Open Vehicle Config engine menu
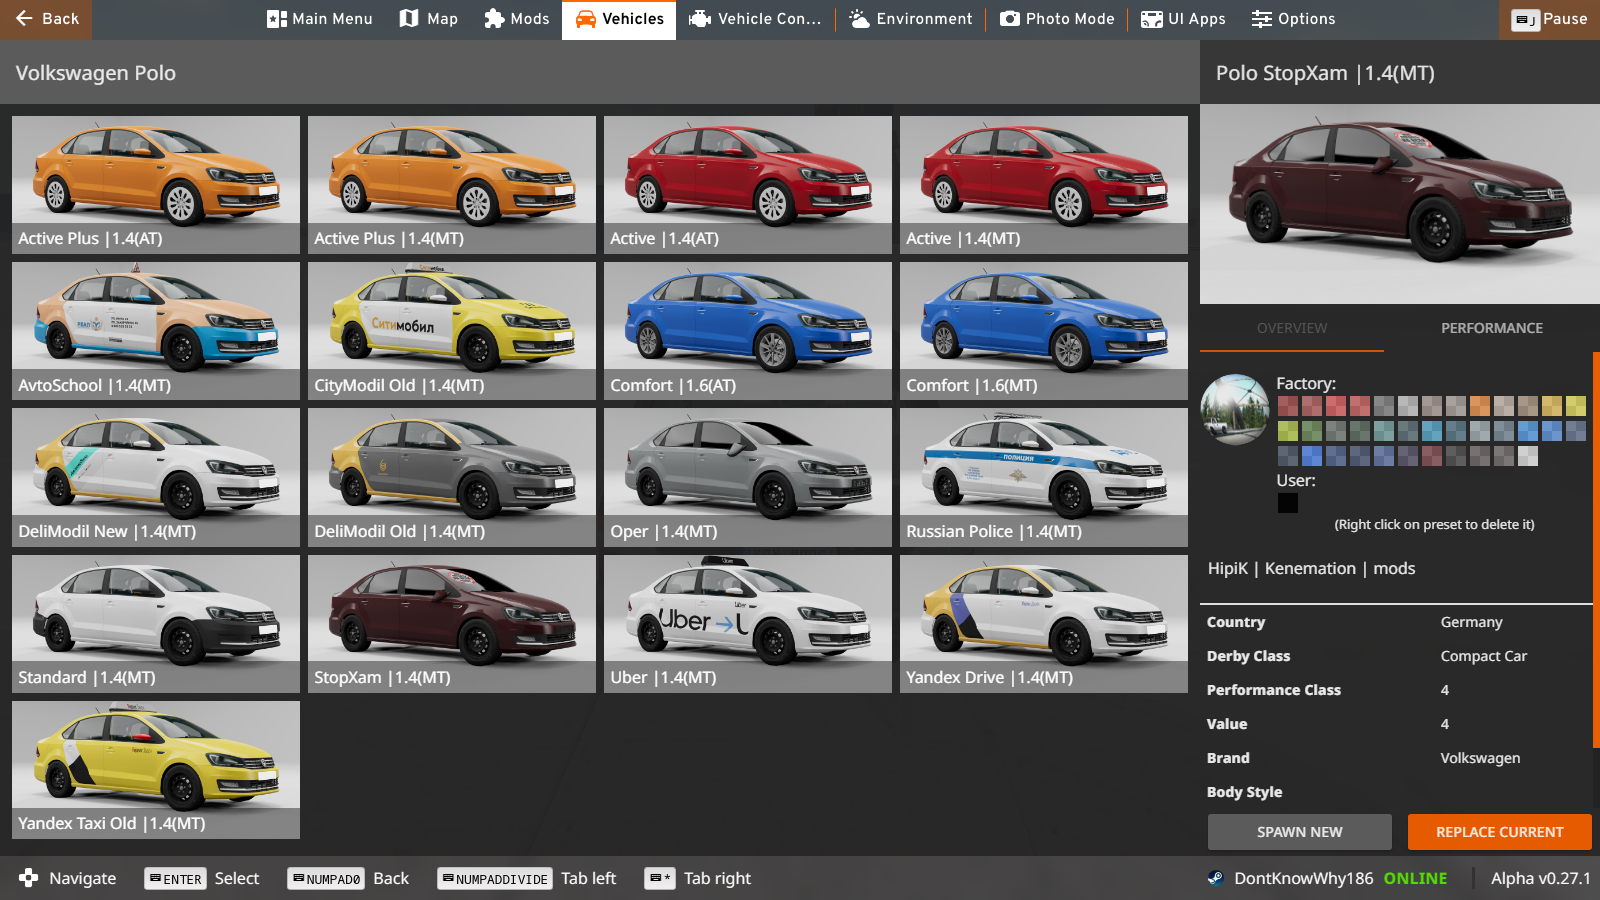This screenshot has width=1600, height=900. [755, 19]
